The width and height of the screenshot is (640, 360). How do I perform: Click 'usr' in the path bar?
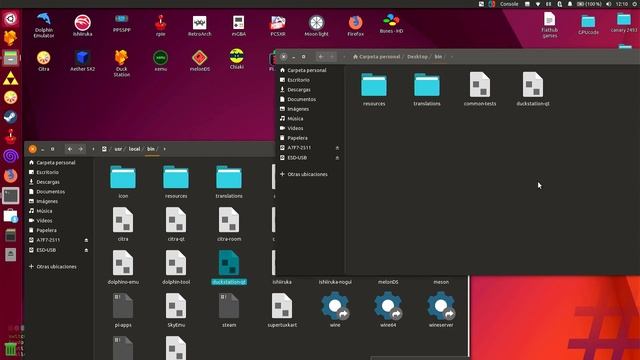(x=118, y=149)
